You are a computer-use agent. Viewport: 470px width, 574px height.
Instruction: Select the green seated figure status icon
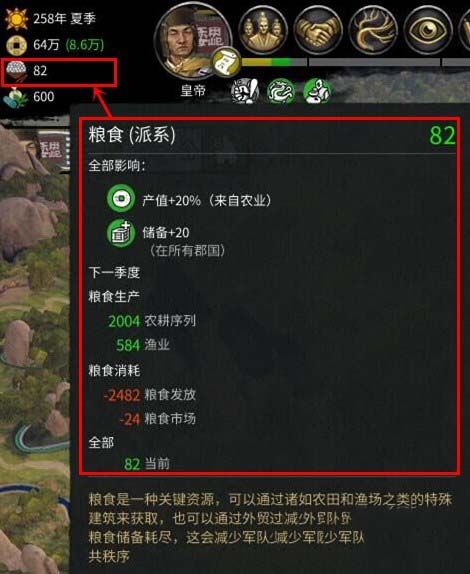coord(317,91)
